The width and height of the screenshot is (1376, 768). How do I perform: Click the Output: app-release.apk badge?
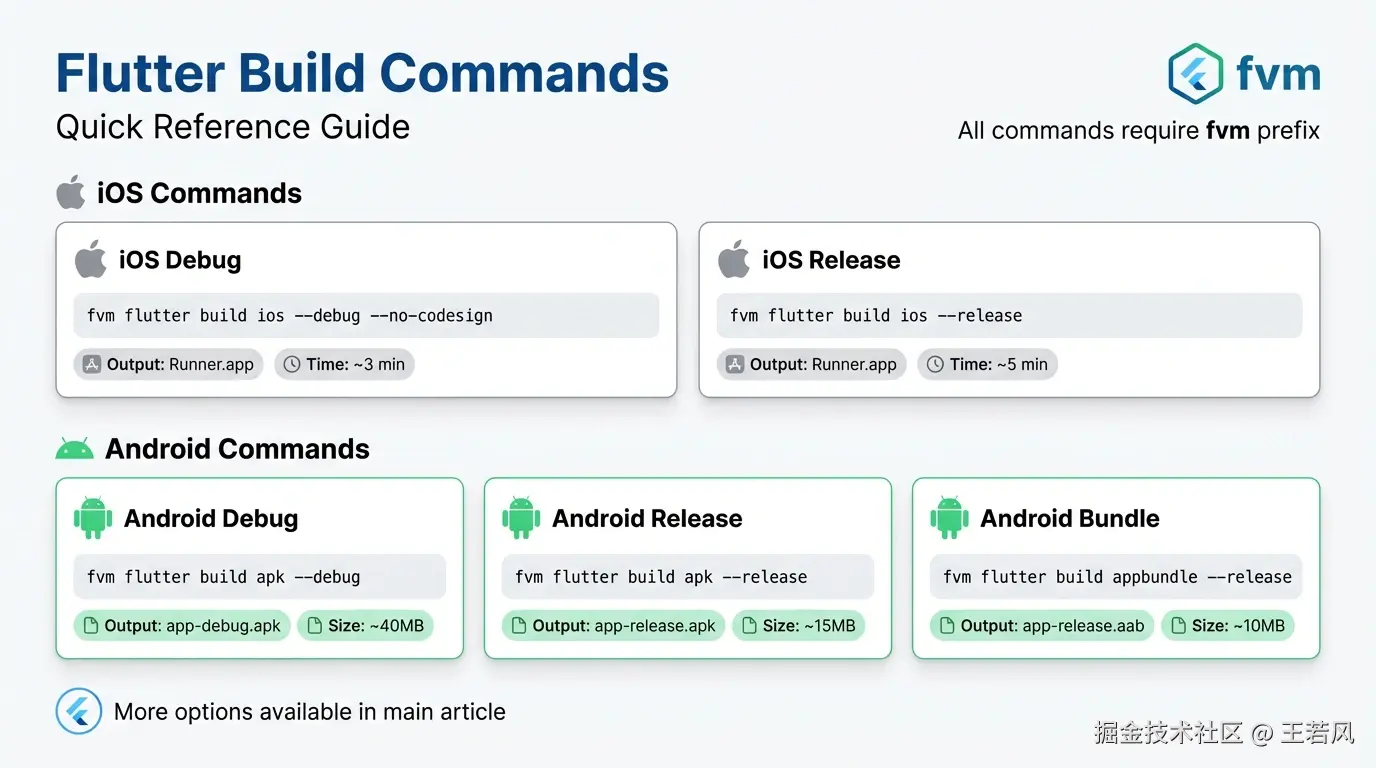click(x=613, y=626)
